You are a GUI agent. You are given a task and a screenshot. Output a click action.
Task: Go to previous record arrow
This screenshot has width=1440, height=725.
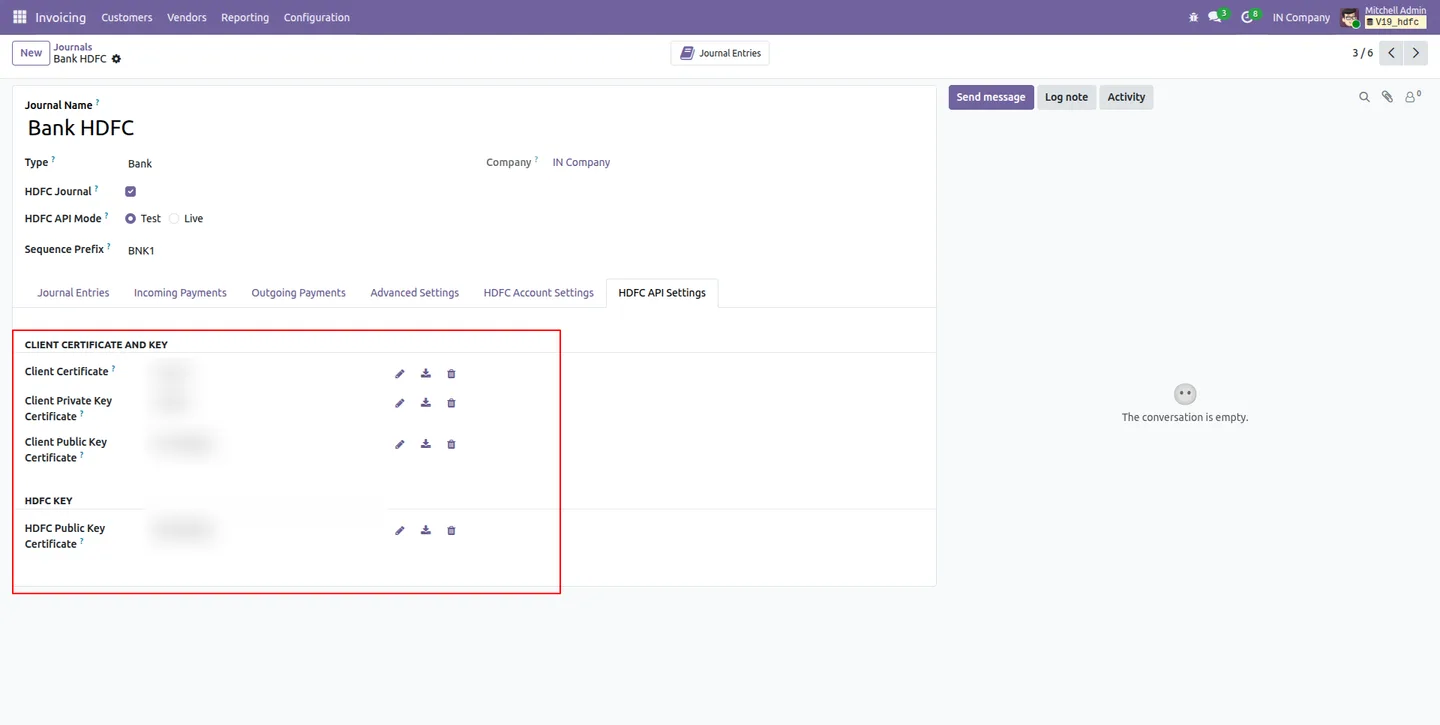click(x=1391, y=53)
